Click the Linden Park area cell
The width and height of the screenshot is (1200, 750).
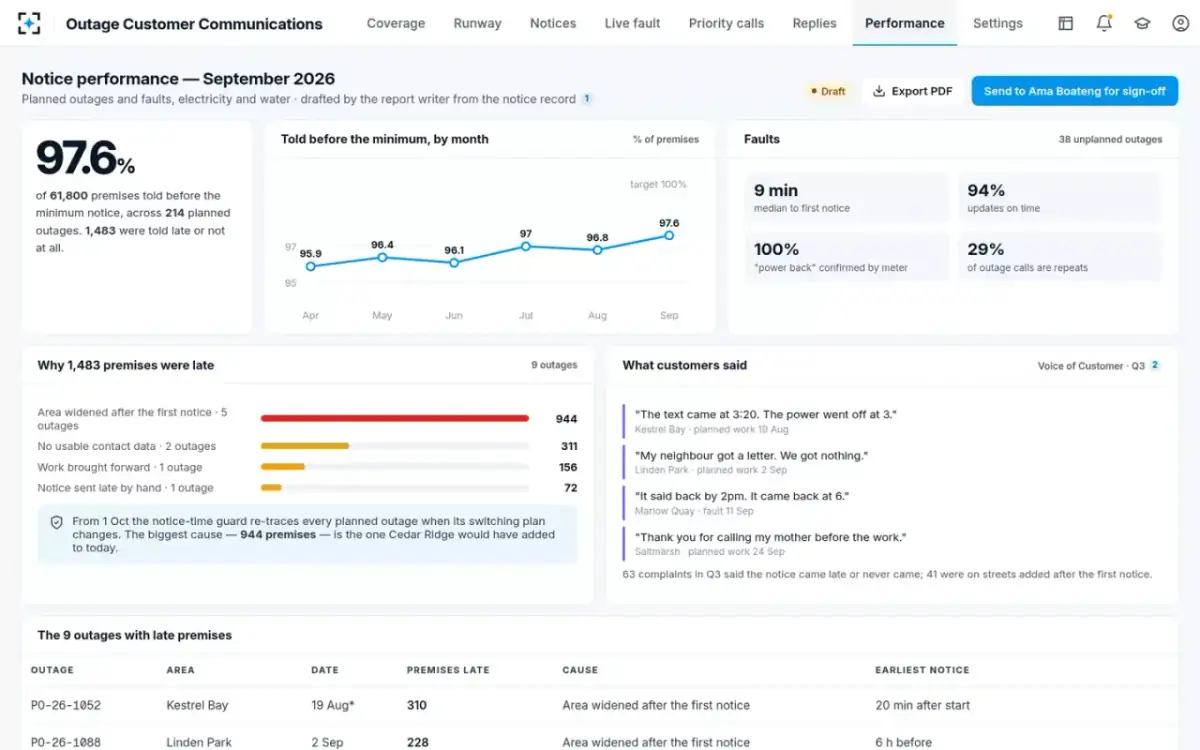coord(199,742)
